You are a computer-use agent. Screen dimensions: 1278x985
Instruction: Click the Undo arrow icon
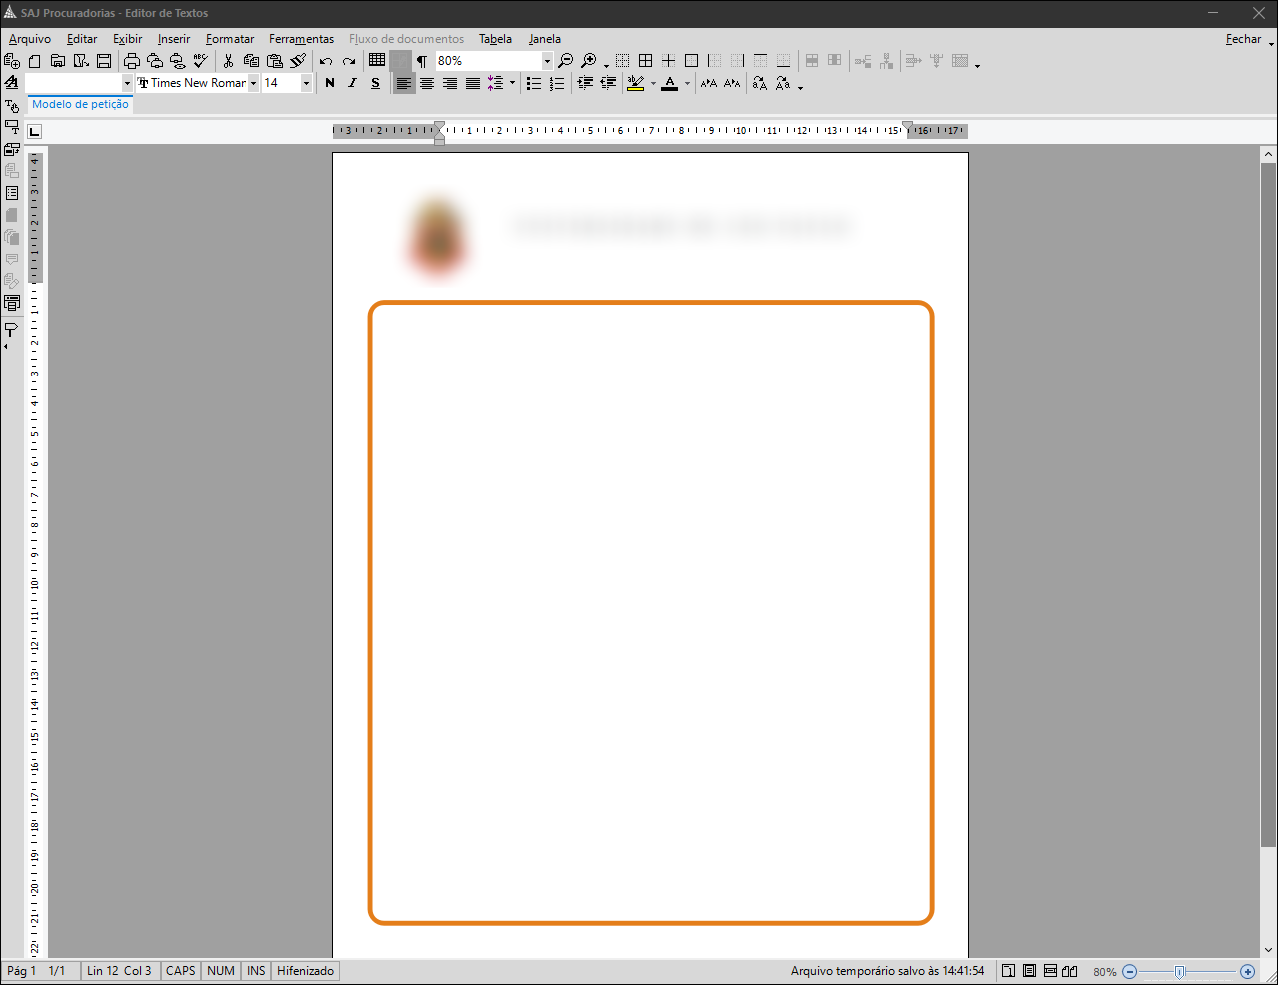click(324, 60)
